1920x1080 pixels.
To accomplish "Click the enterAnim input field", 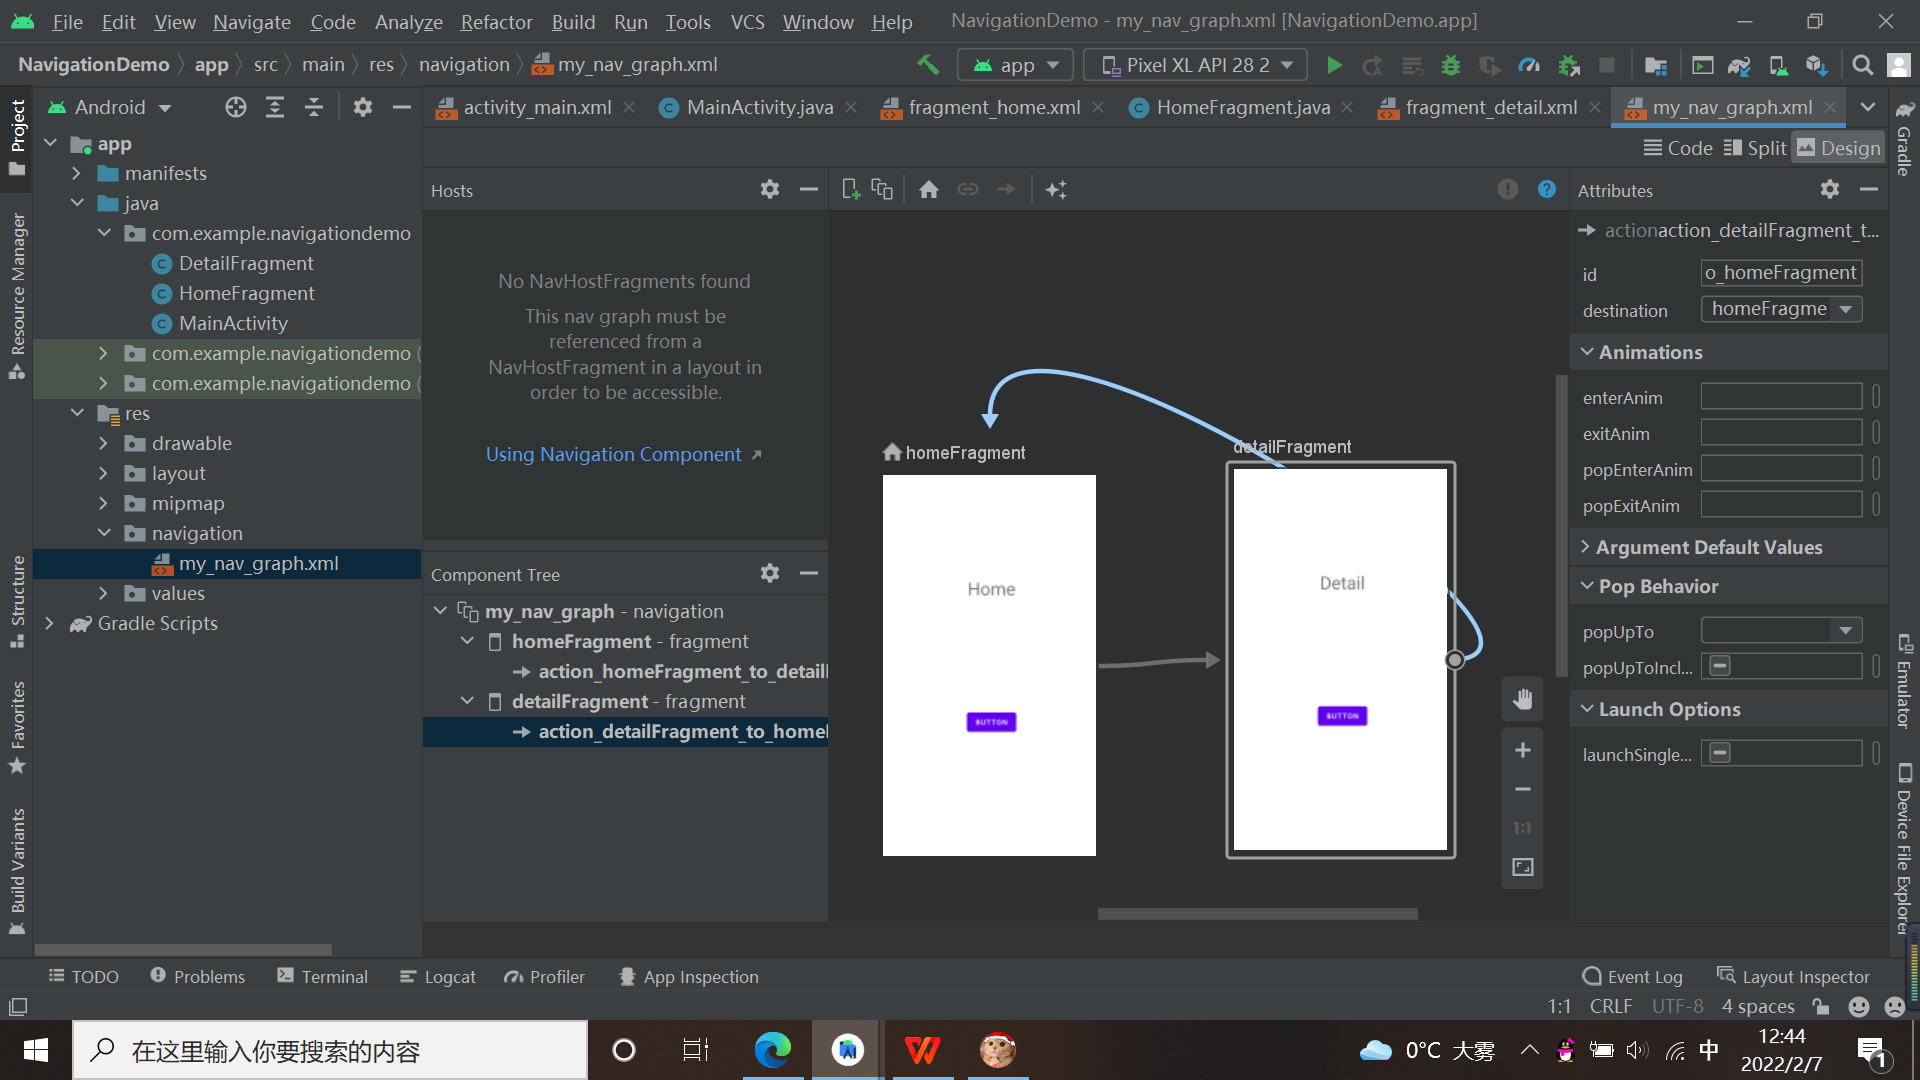I will 1780,397.
